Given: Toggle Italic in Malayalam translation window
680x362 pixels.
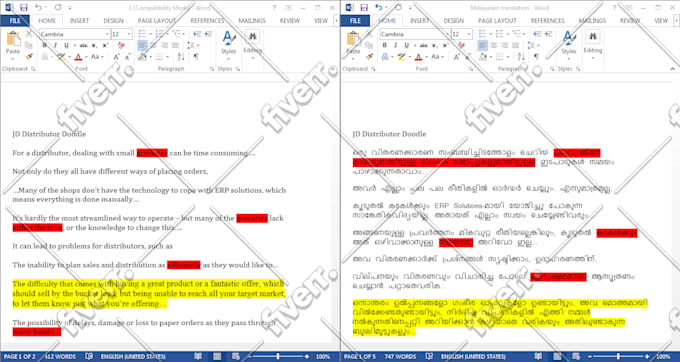Looking at the screenshot, I should (395, 46).
